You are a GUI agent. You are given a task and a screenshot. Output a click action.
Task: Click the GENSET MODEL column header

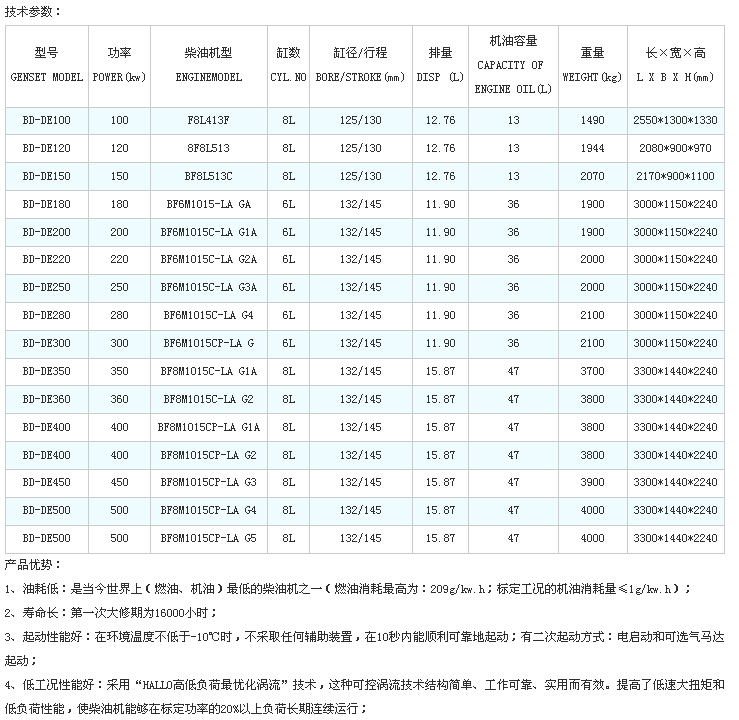click(46, 64)
